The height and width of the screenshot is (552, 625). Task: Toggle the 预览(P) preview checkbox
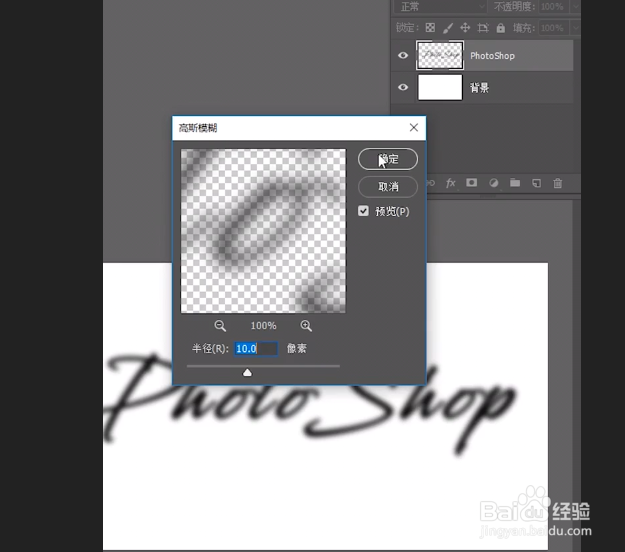pos(363,211)
